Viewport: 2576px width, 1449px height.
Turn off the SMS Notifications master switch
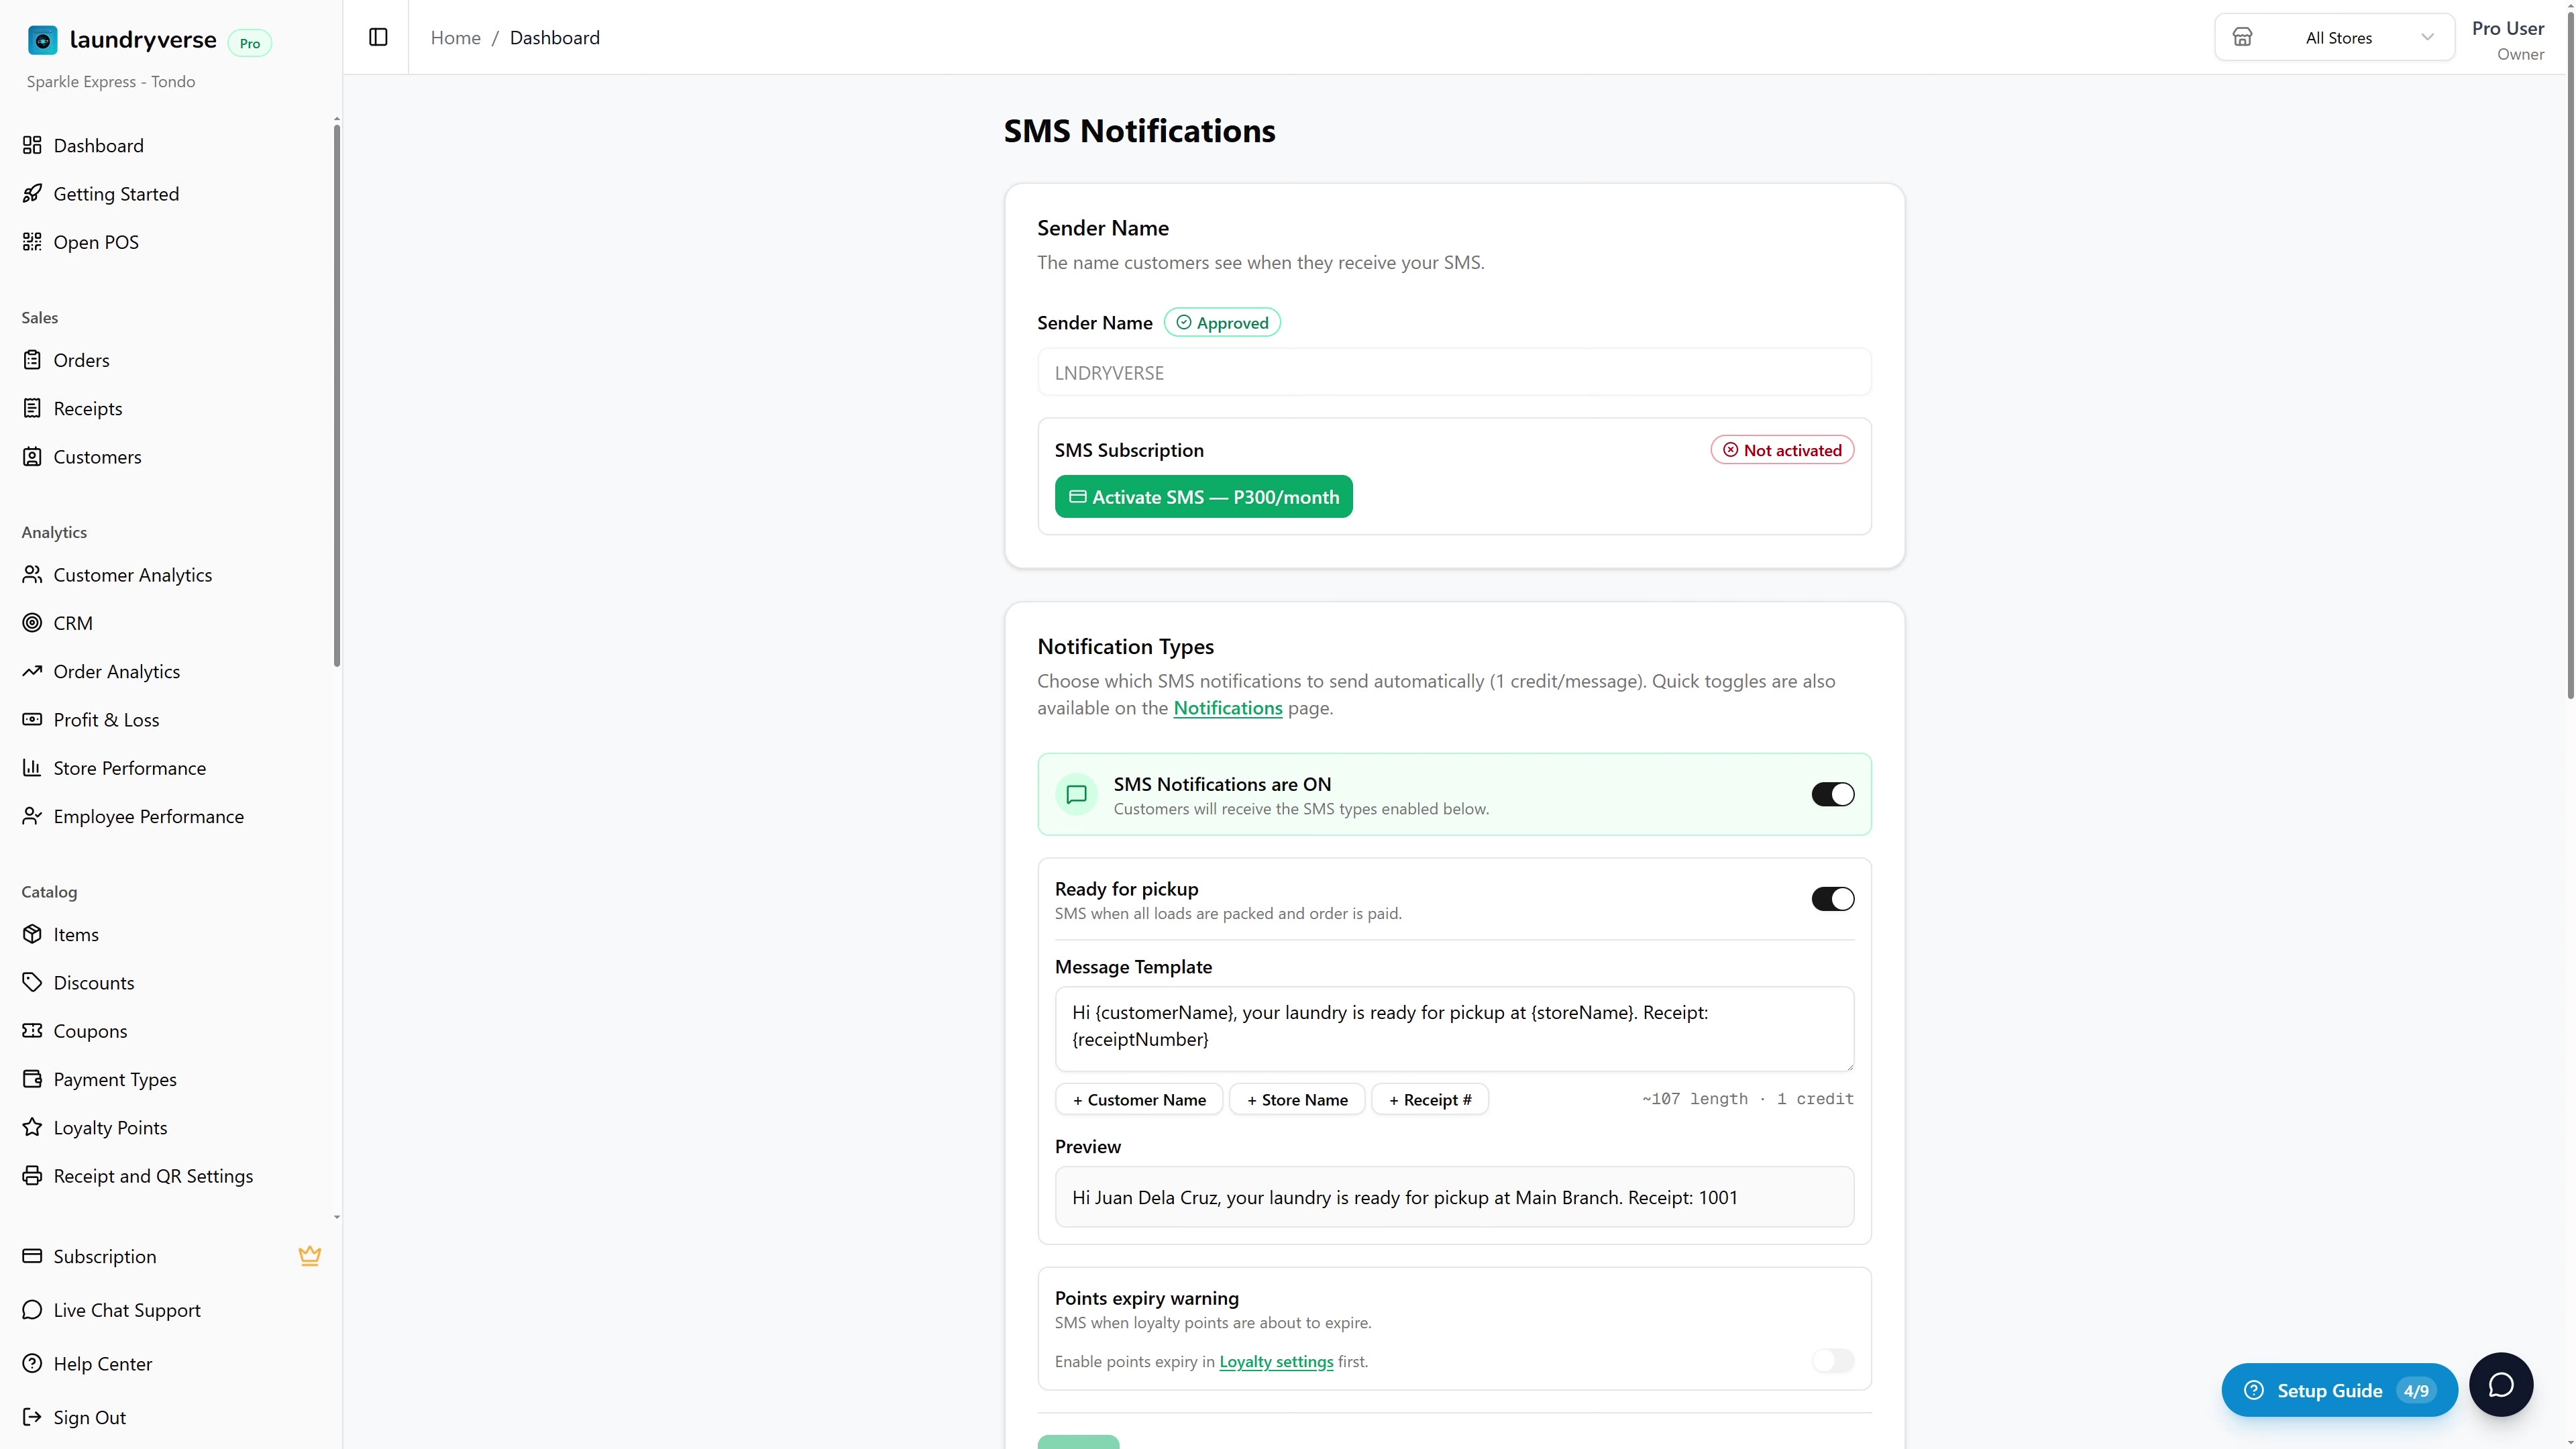pyautogui.click(x=1832, y=794)
